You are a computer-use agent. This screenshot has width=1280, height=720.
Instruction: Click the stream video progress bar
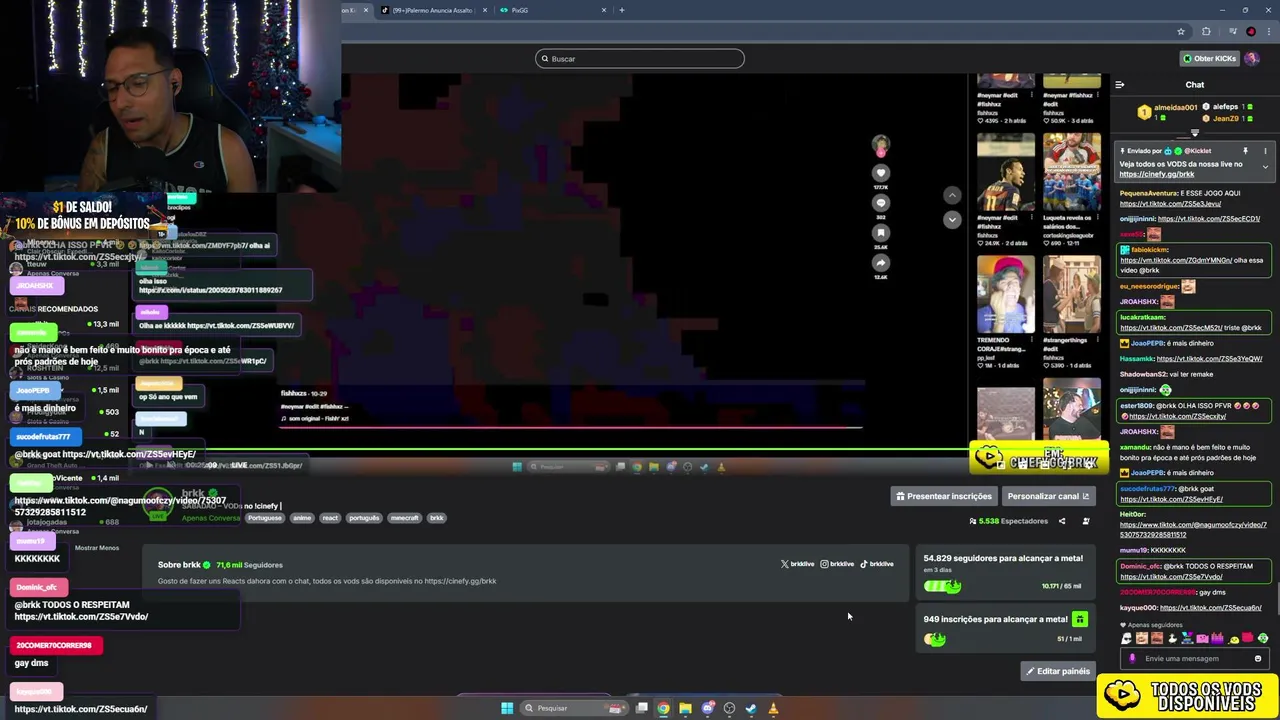pos(571,428)
